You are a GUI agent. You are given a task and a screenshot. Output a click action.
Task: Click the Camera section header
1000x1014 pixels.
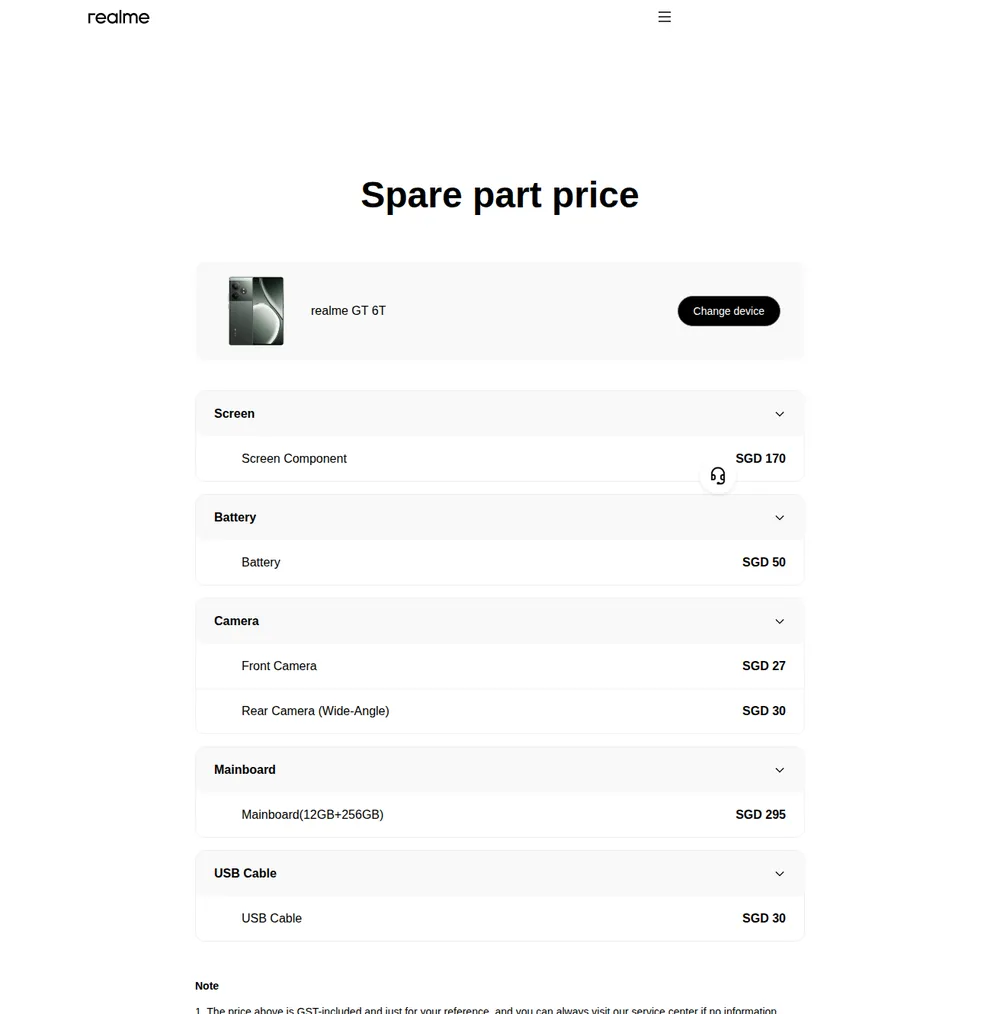tap(500, 621)
